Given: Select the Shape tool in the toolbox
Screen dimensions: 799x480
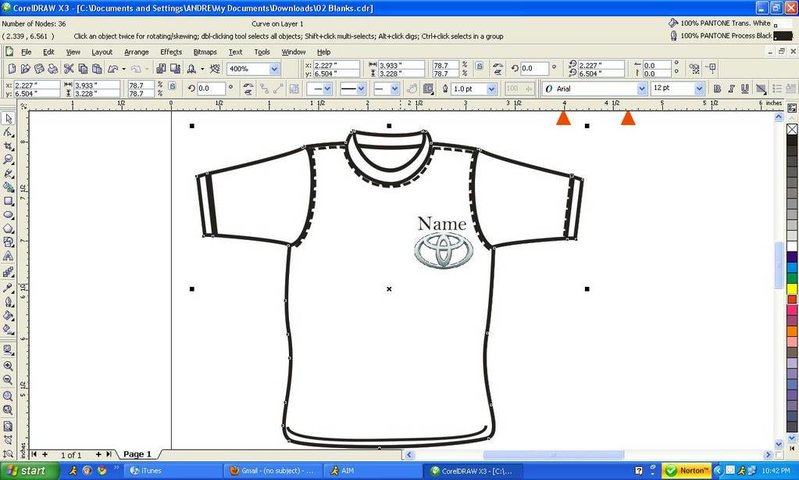Looking at the screenshot, I should click(x=8, y=132).
